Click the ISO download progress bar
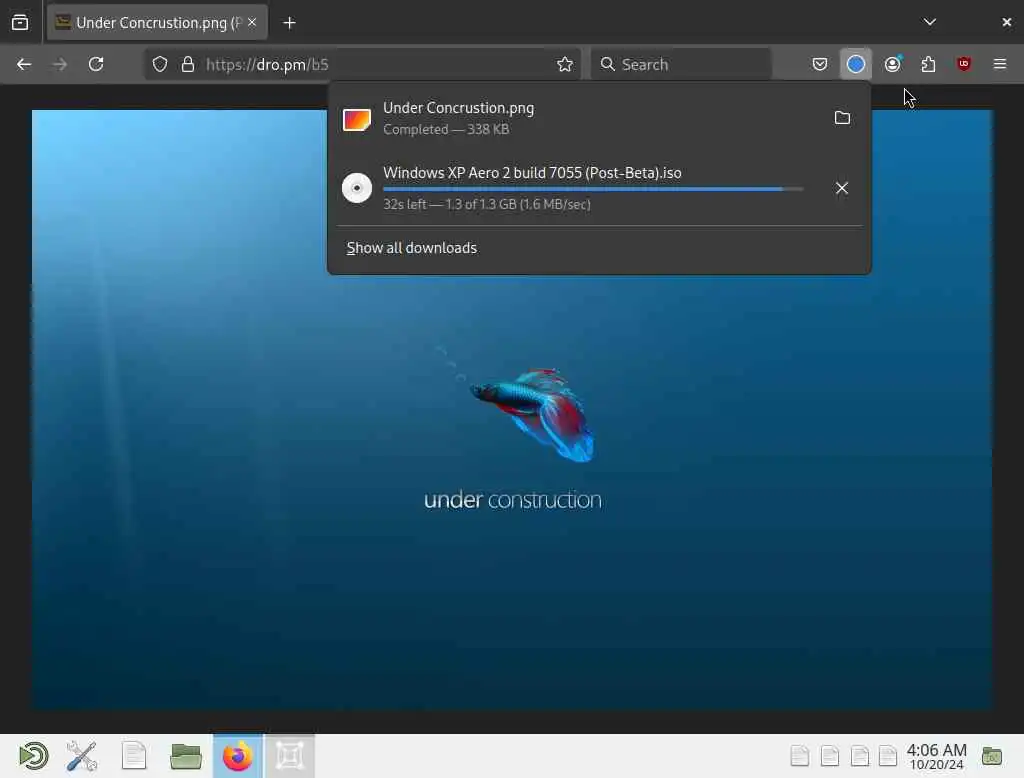The image size is (1024, 778). (593, 189)
